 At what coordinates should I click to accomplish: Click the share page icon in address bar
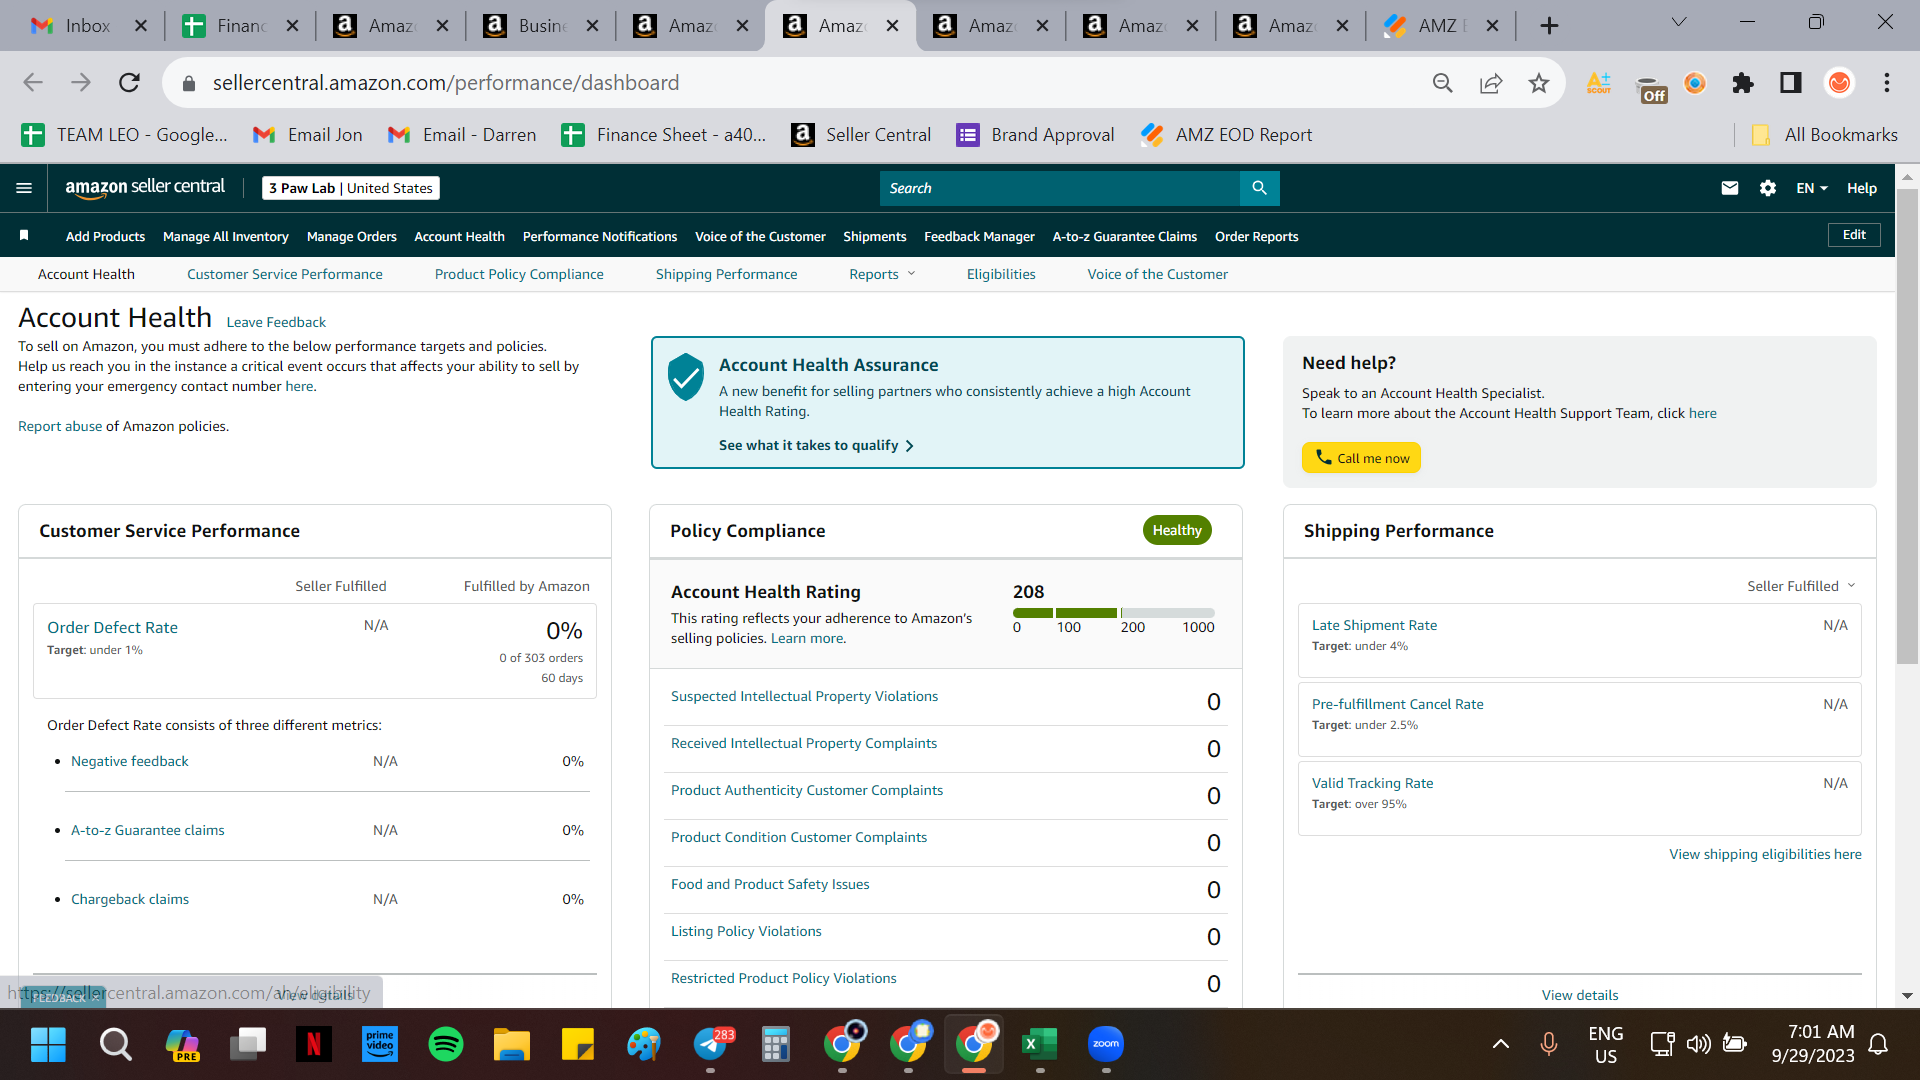[x=1490, y=83]
